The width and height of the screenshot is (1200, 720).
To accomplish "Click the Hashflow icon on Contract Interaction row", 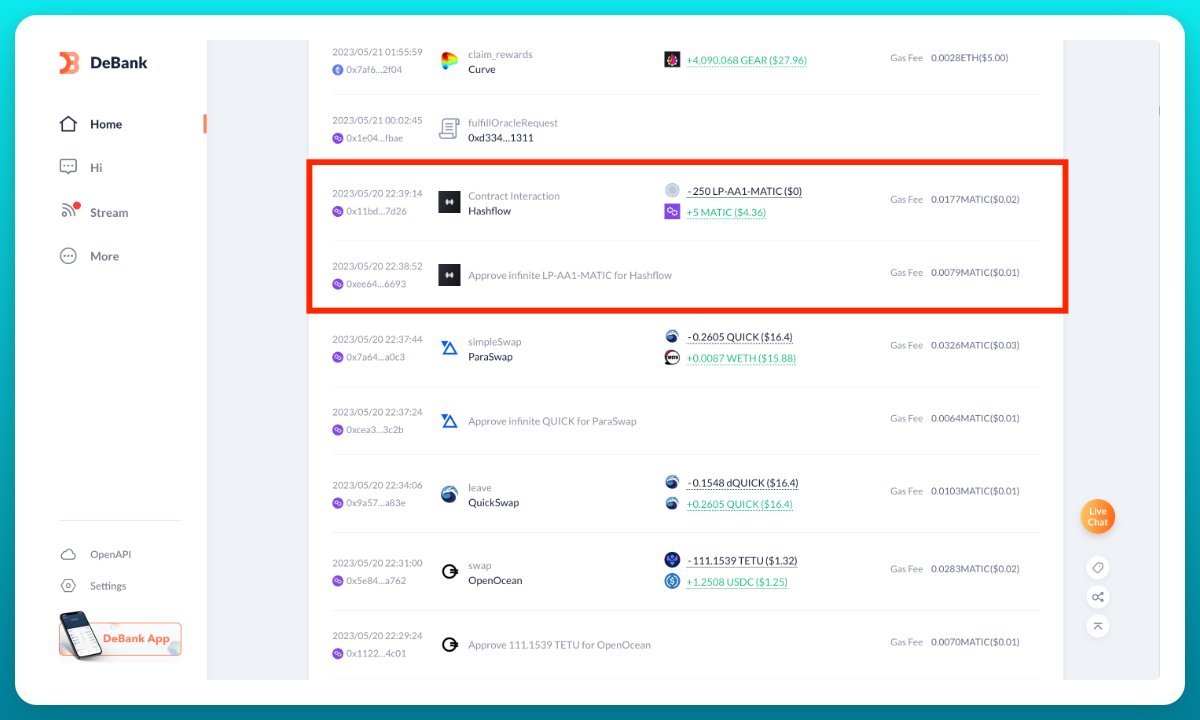I will (449, 202).
